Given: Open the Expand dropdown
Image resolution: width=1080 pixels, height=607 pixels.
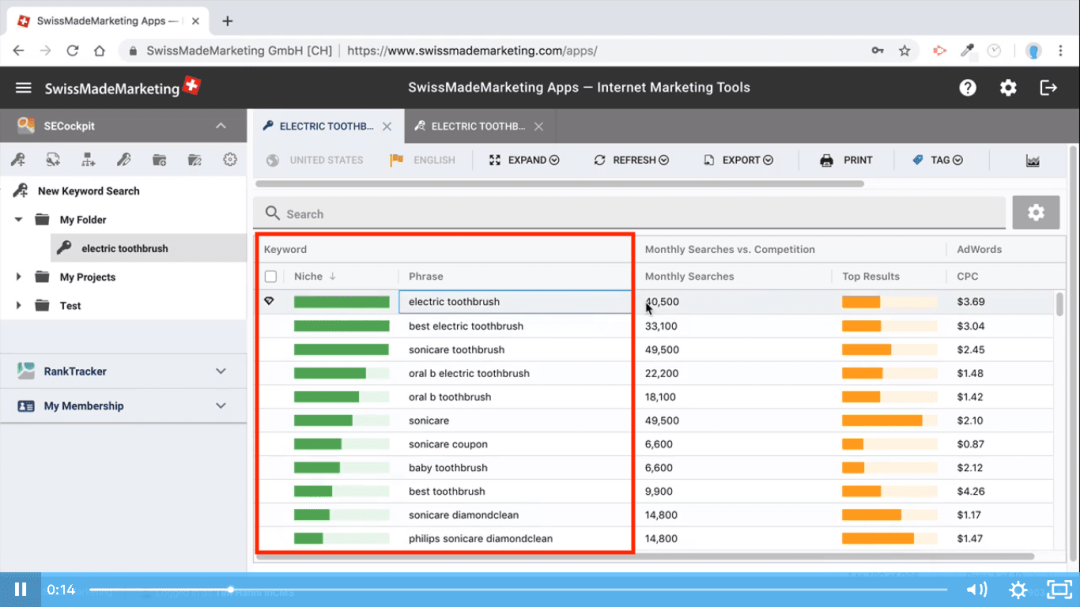Looking at the screenshot, I should click(524, 160).
